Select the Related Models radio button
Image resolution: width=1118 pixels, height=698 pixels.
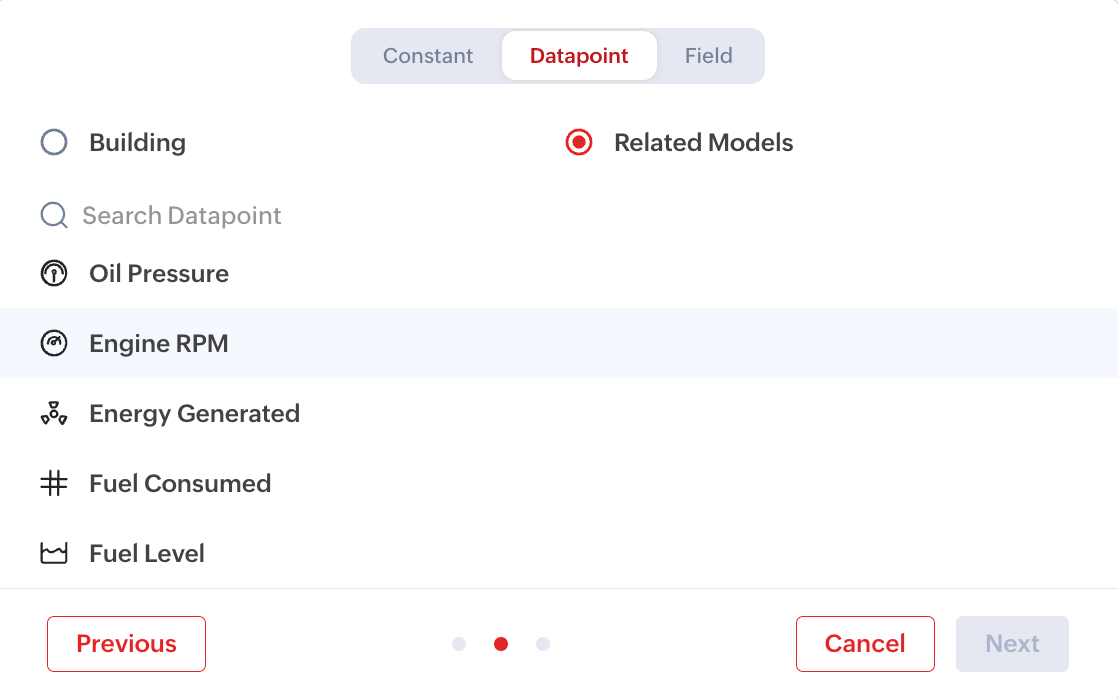pos(579,143)
